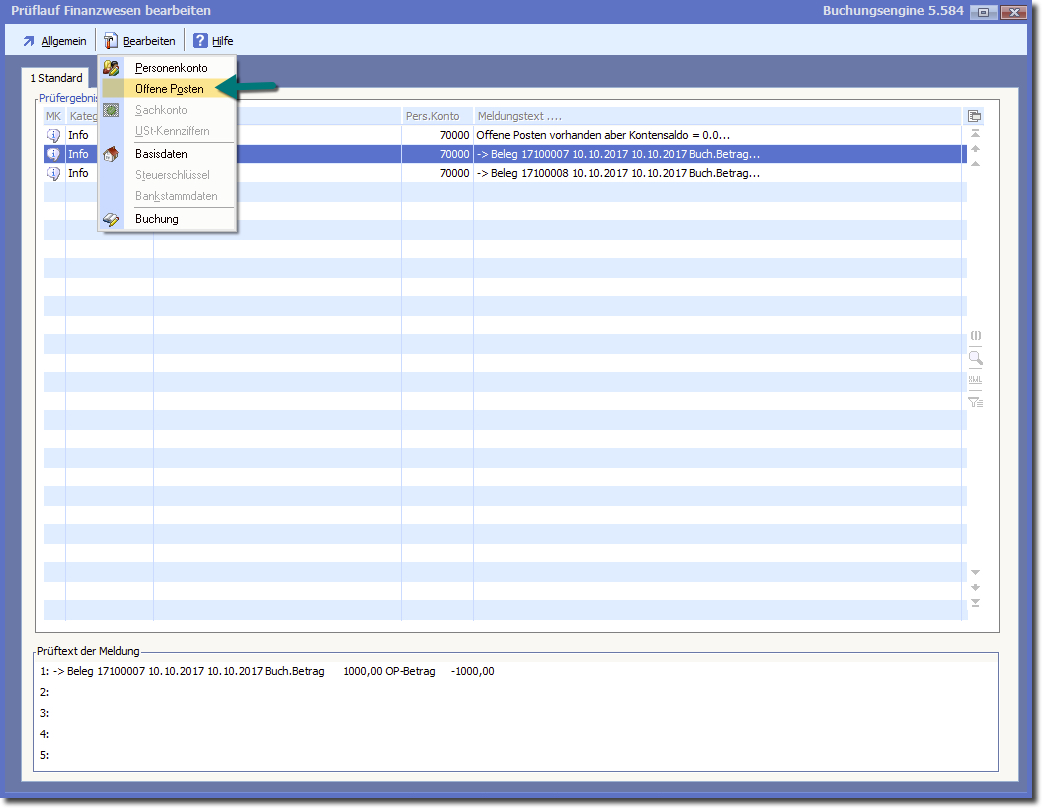This screenshot has width=1042, height=808.
Task: Select the Buchung menu entry
Action: (157, 219)
